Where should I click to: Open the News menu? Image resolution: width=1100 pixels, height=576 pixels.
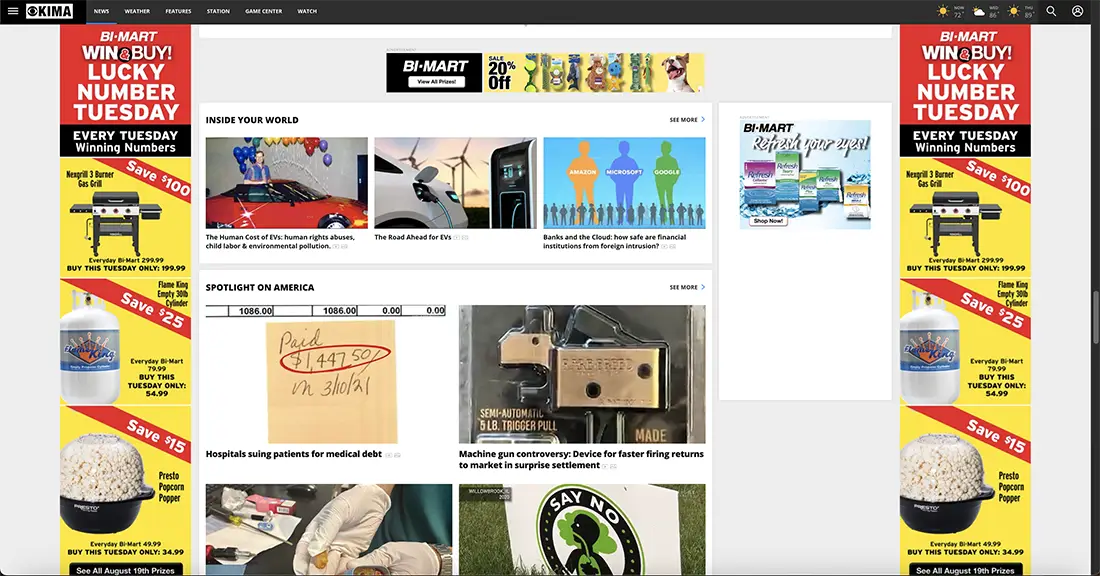pos(102,11)
